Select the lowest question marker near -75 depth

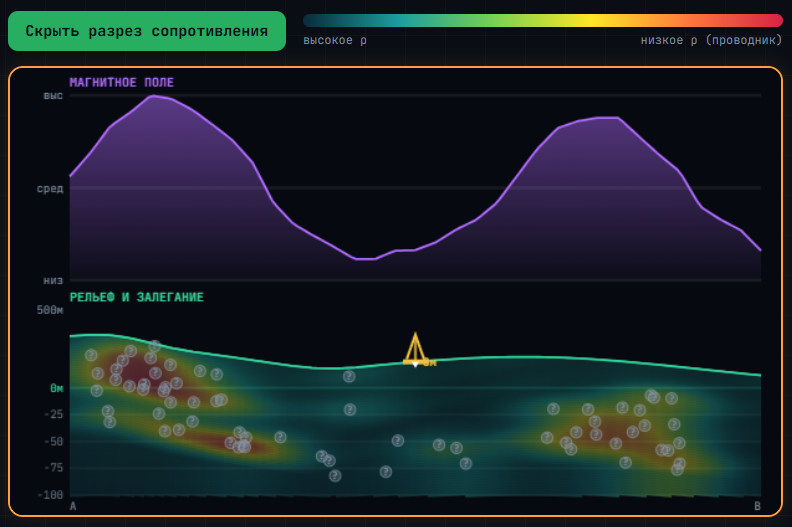pos(335,475)
